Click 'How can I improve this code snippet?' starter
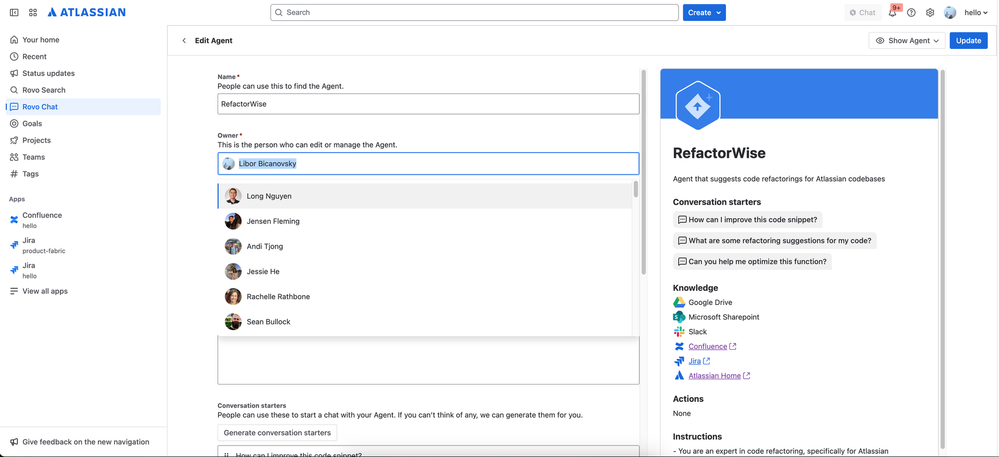This screenshot has height=457, width=999. tap(748, 219)
